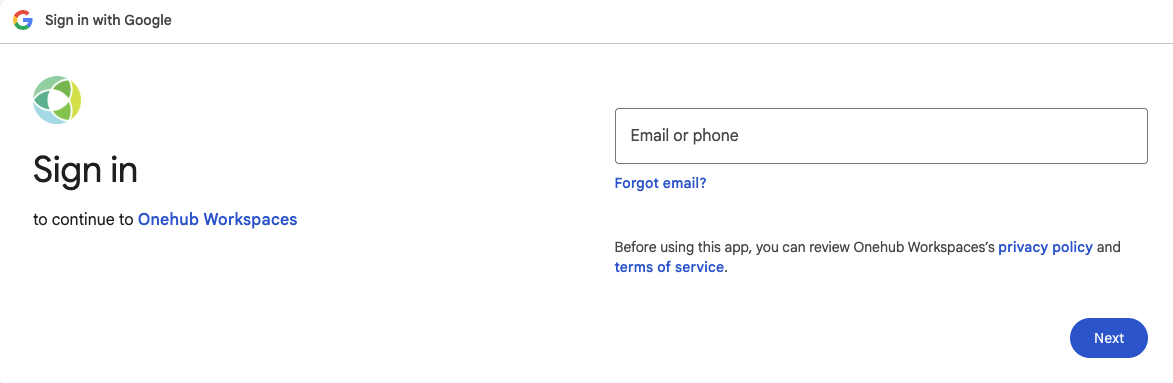1173x383 pixels.
Task: Open the terms of service link
Action: [x=669, y=267]
